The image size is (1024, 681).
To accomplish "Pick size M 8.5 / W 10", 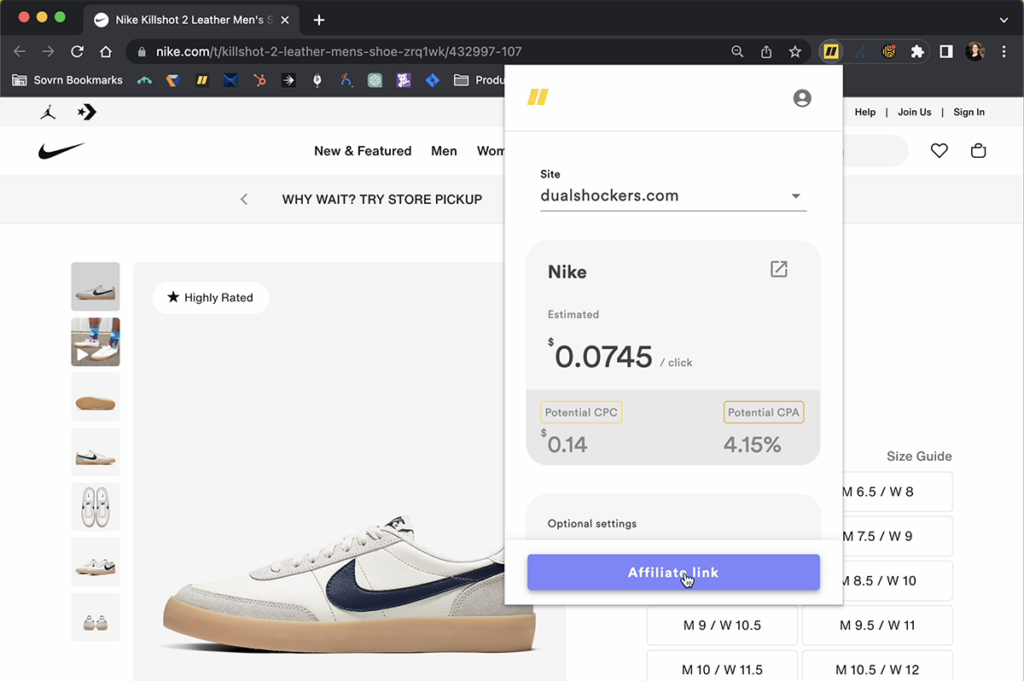I will point(897,580).
